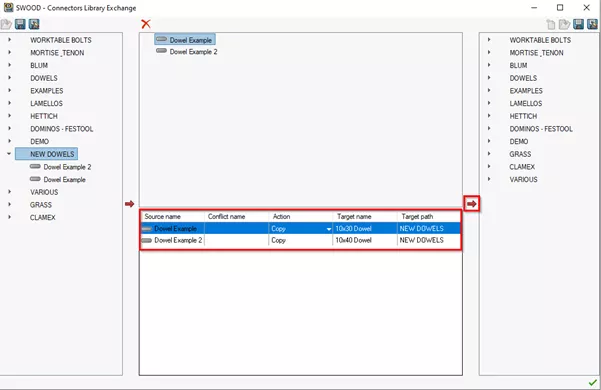This screenshot has height=390, width=601.
Task: Click the red arrow adding left connectors to the list
Action: 130,204
